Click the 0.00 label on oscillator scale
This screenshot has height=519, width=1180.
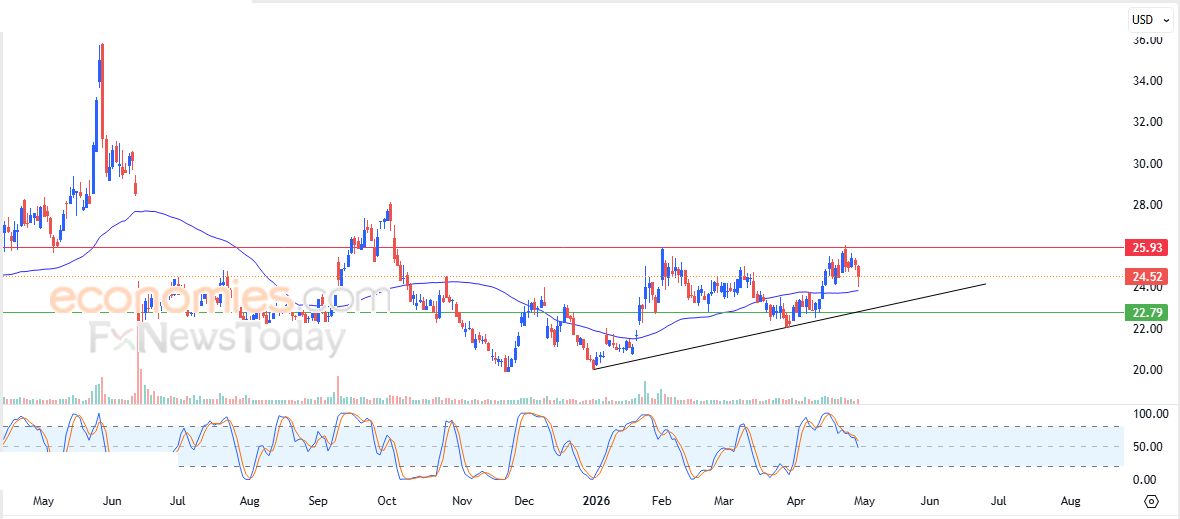[x=1144, y=480]
